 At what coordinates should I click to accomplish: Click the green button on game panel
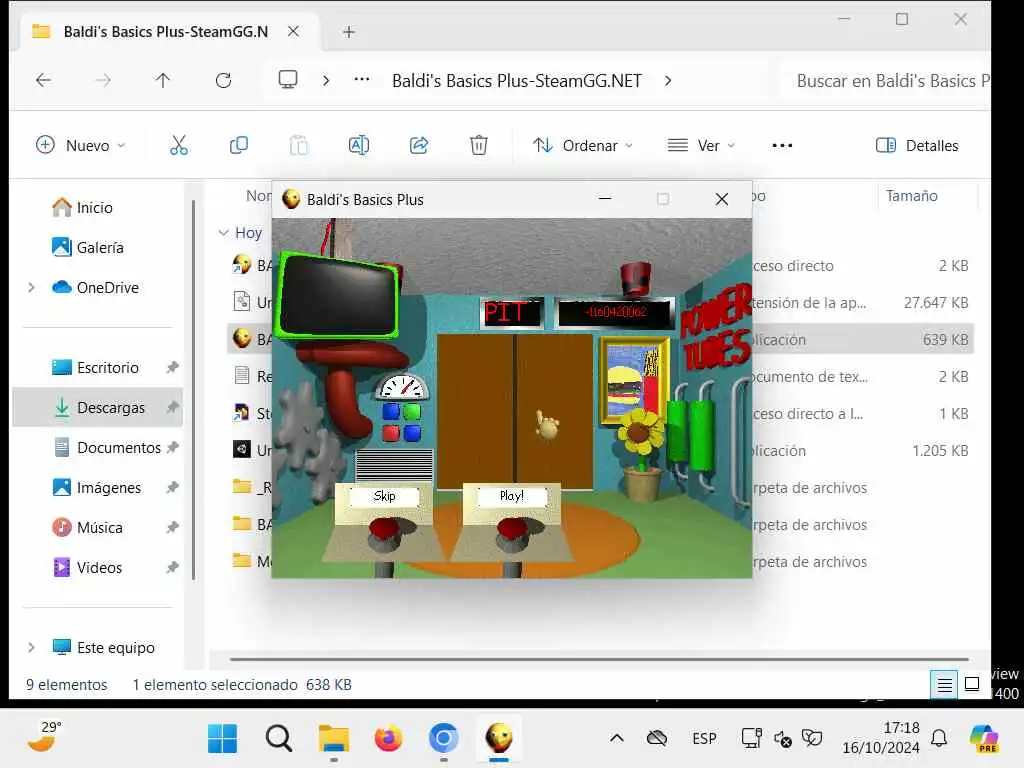point(412,411)
